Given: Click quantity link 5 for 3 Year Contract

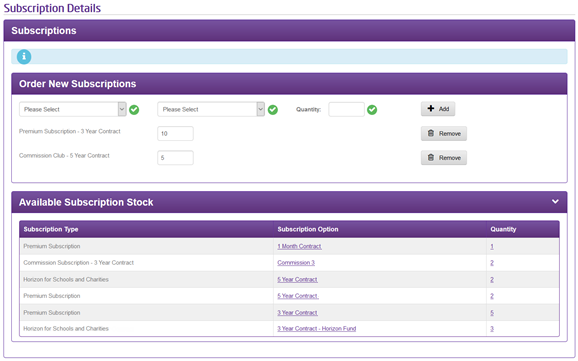Looking at the screenshot, I should point(492,313).
